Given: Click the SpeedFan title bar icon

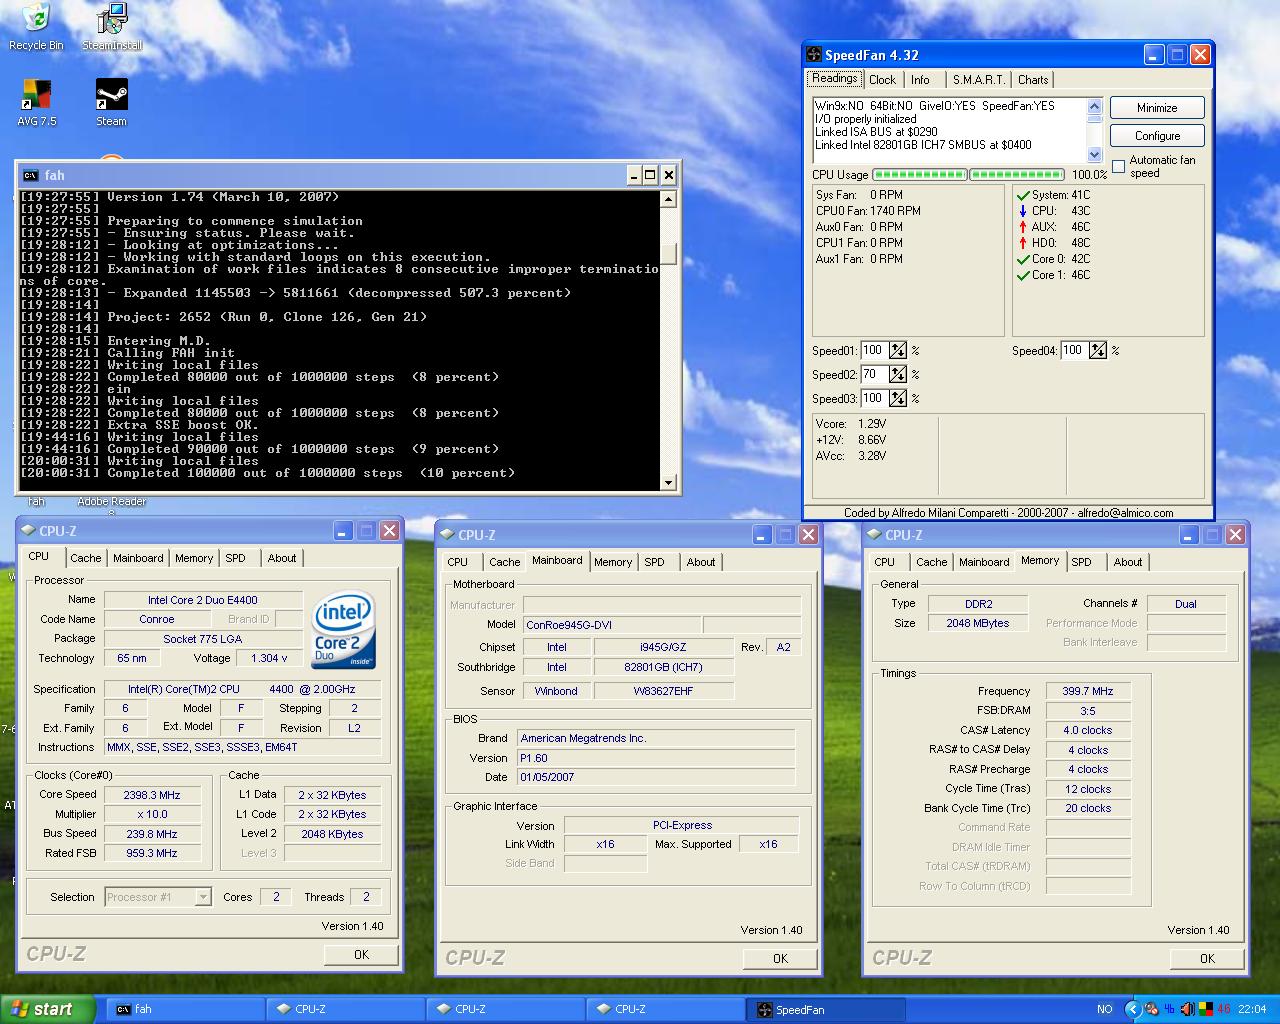Looking at the screenshot, I should (x=815, y=55).
